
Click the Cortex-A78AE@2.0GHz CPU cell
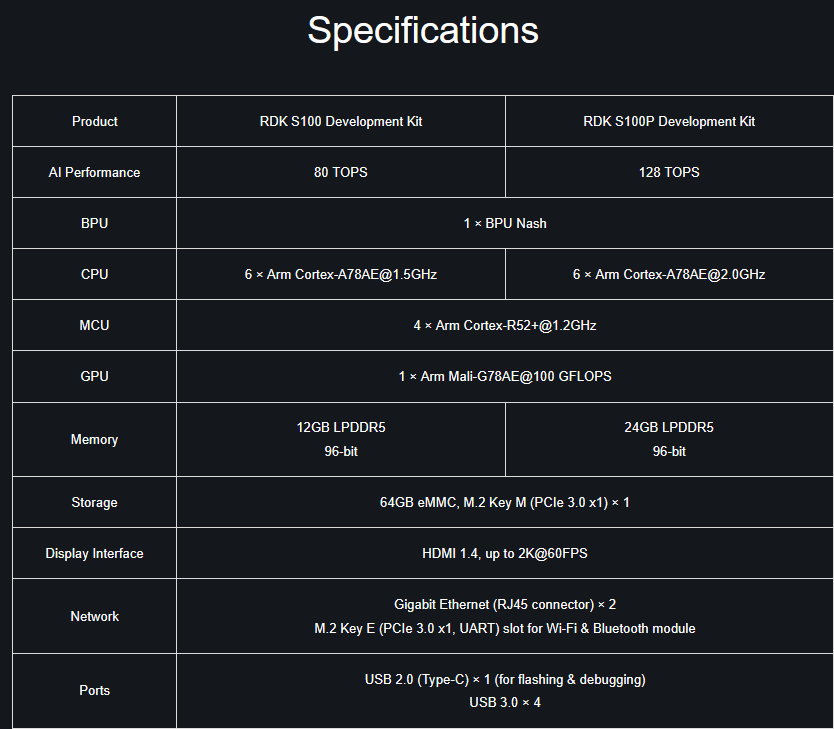point(669,274)
